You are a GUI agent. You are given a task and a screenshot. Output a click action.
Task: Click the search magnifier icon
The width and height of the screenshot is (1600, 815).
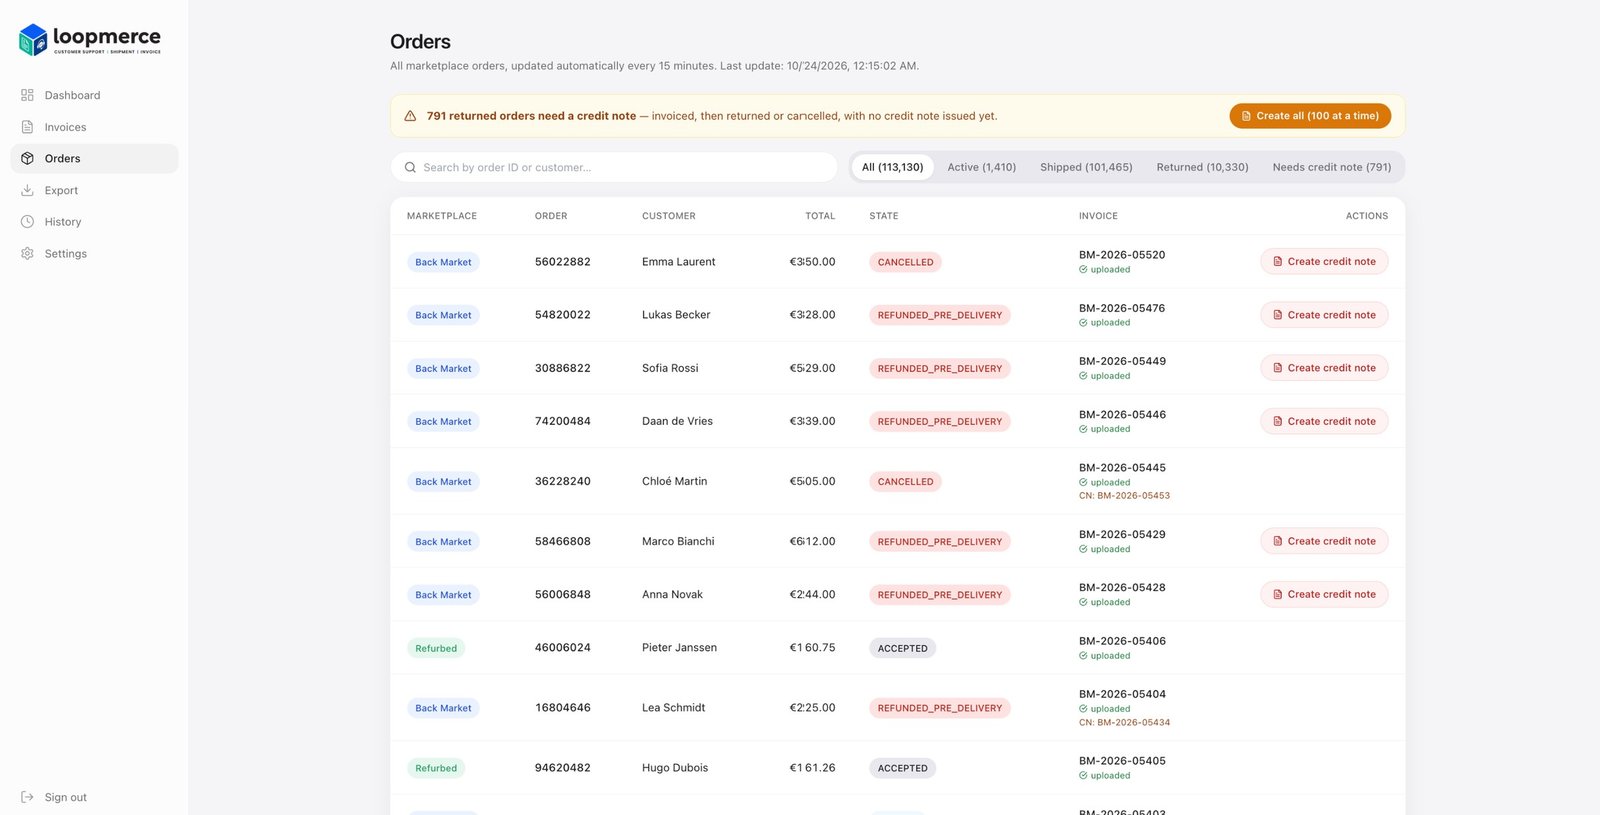coord(410,167)
